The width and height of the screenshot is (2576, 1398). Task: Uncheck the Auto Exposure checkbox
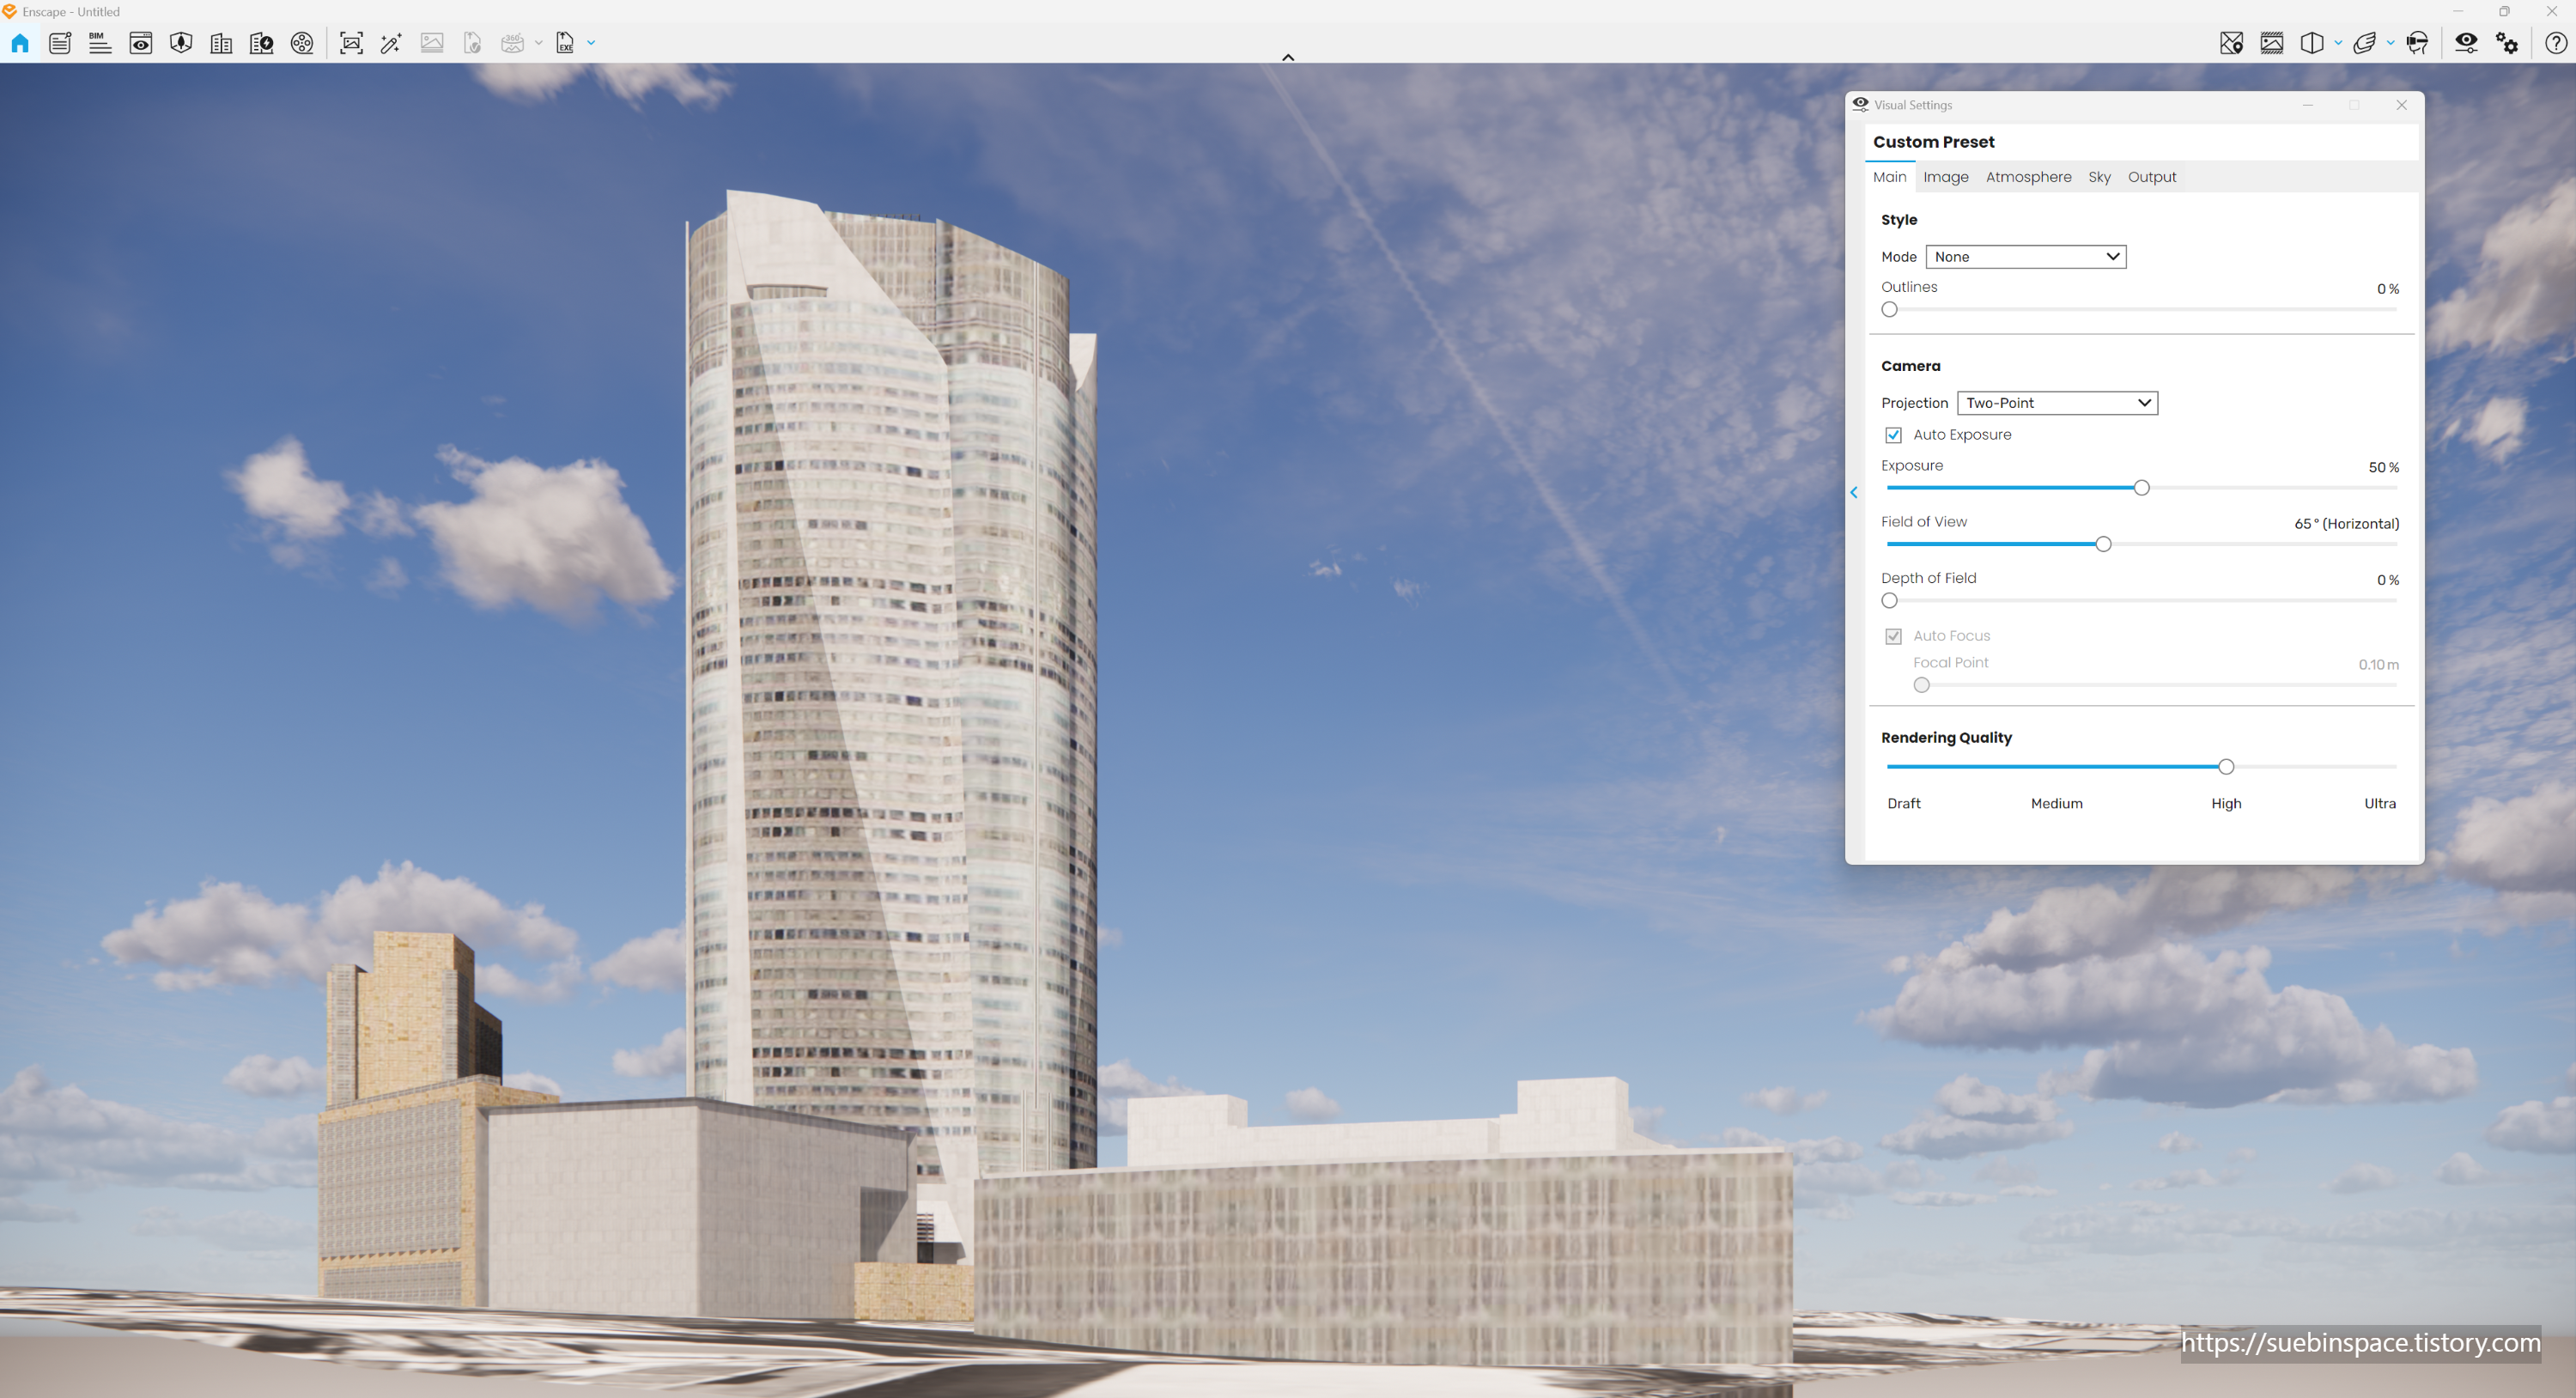click(x=1893, y=435)
